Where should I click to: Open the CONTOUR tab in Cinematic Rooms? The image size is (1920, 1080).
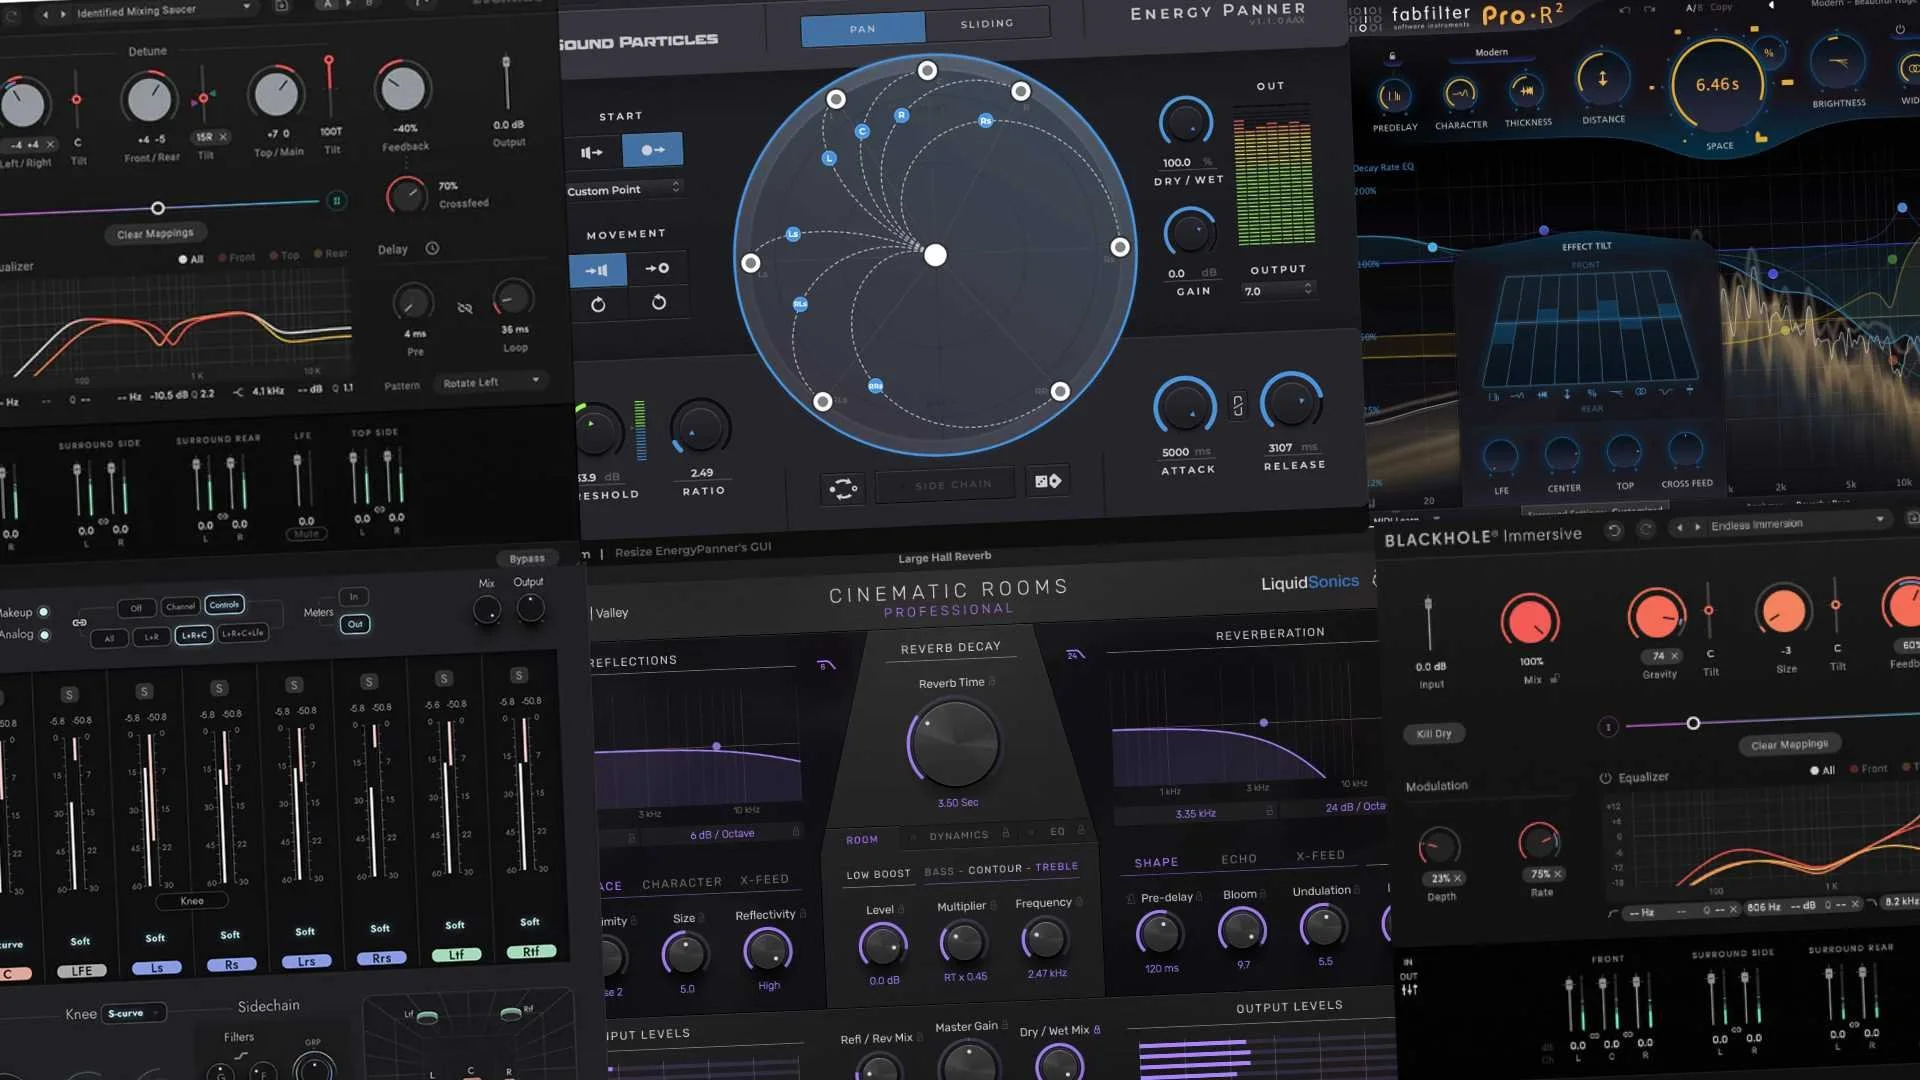[x=994, y=869]
